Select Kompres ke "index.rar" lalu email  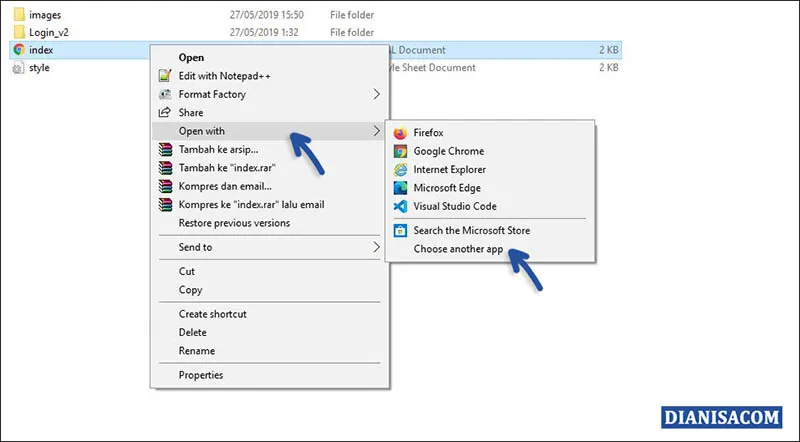pyautogui.click(x=270, y=205)
